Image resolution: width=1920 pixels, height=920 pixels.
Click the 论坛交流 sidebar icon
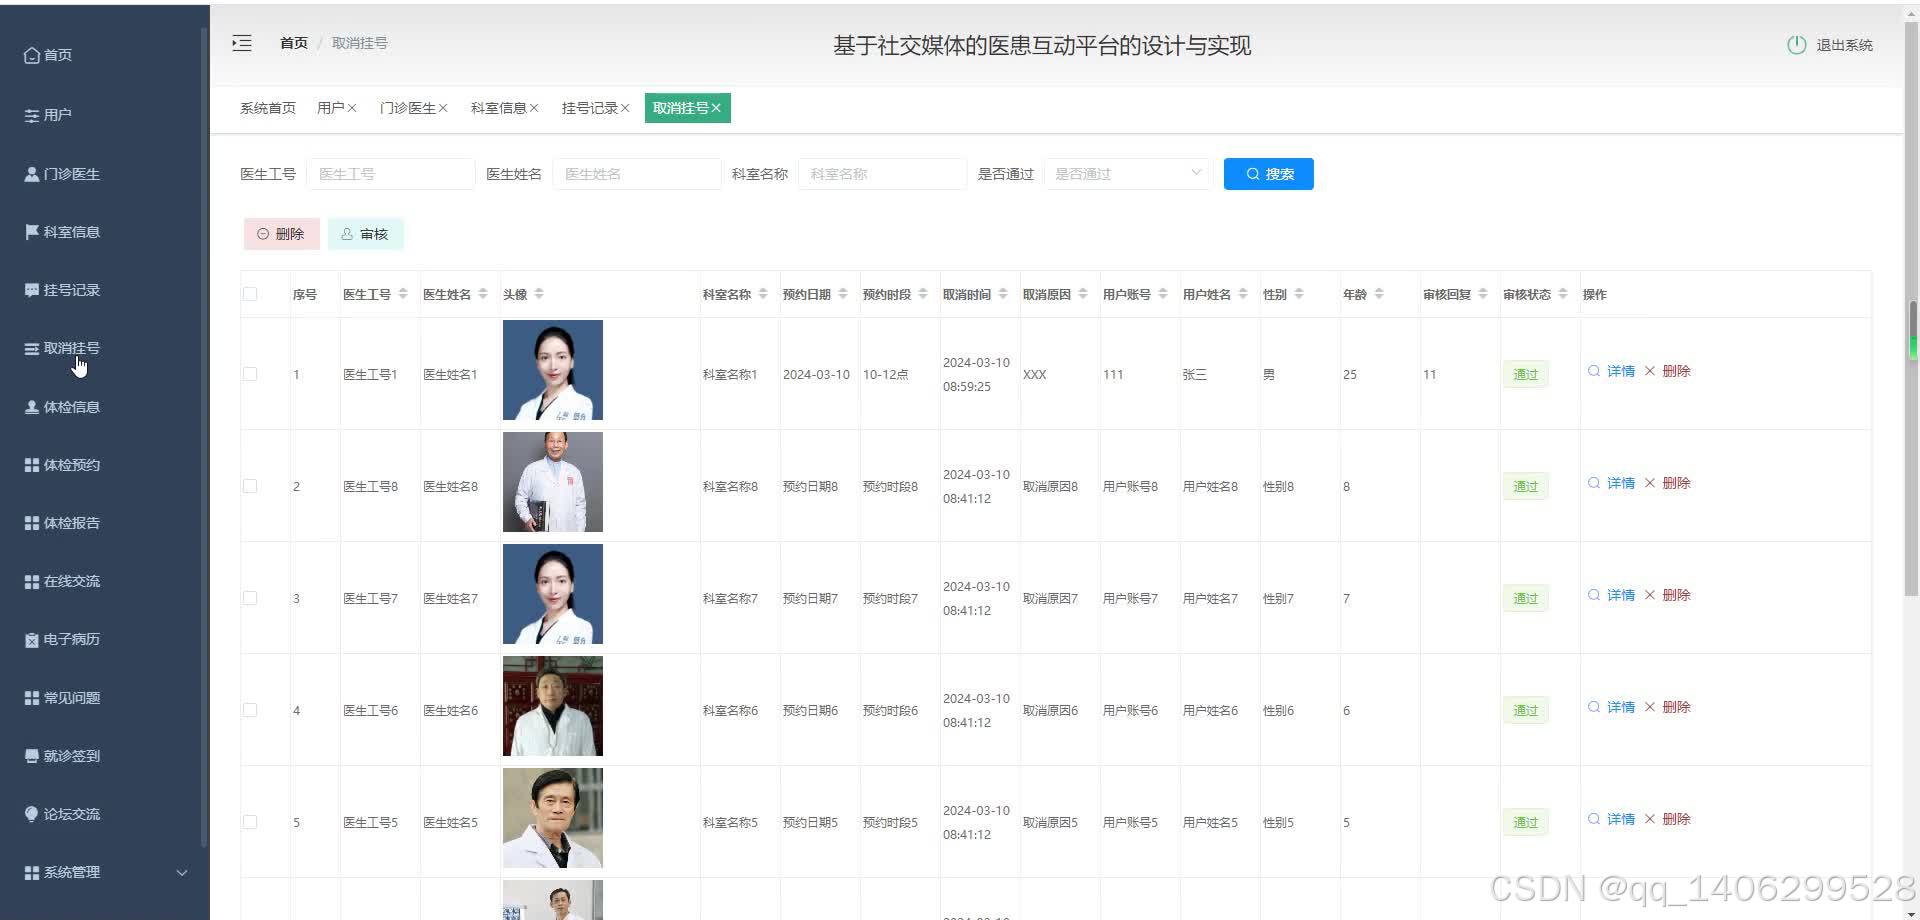pyautogui.click(x=32, y=814)
